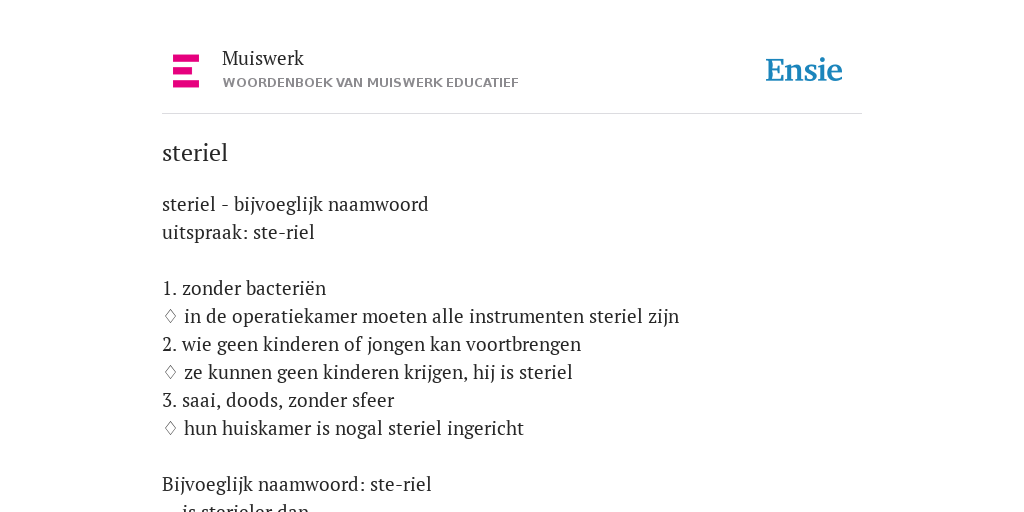
Task: Open the Ensie logo link
Action: (804, 71)
